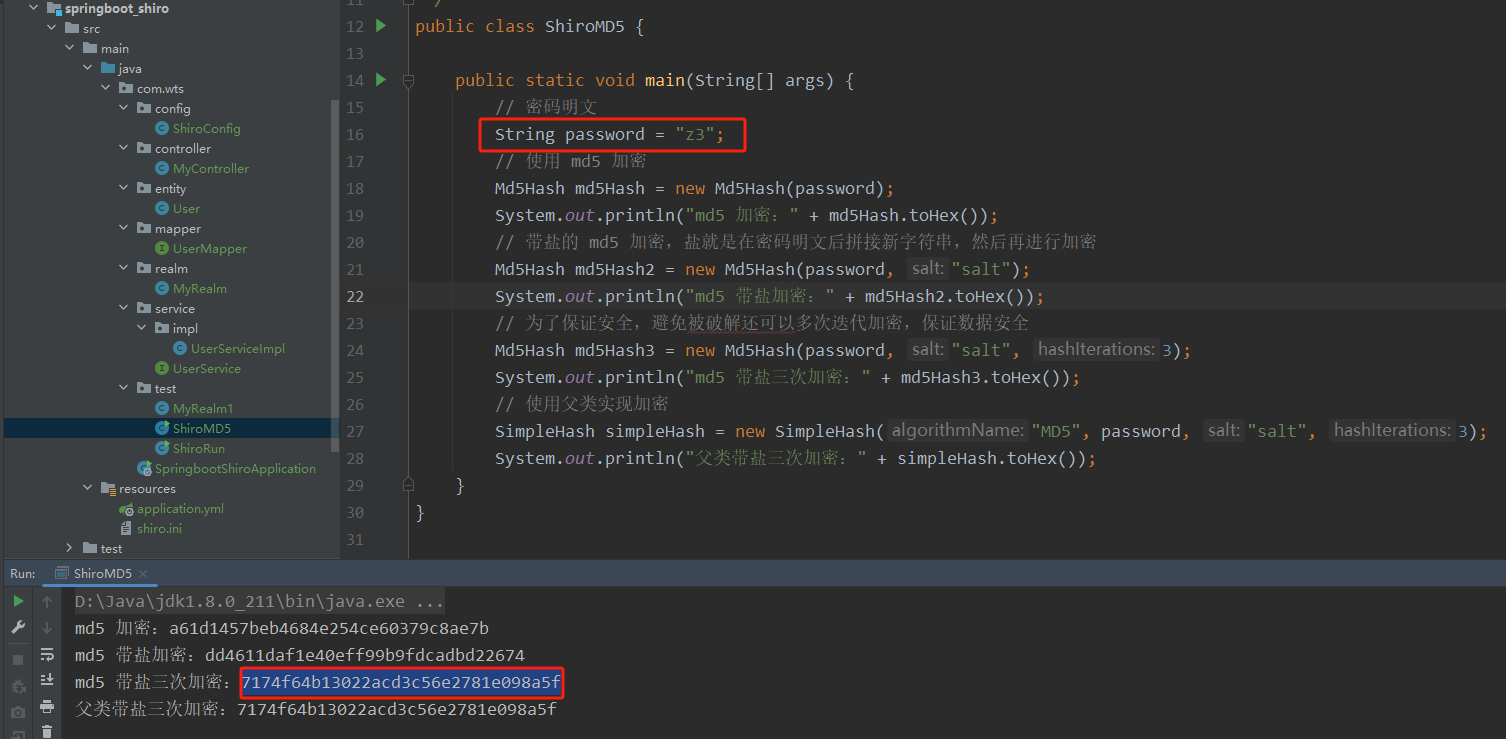The width and height of the screenshot is (1506, 739).
Task: Clear console with the trash icon
Action: [x=47, y=731]
